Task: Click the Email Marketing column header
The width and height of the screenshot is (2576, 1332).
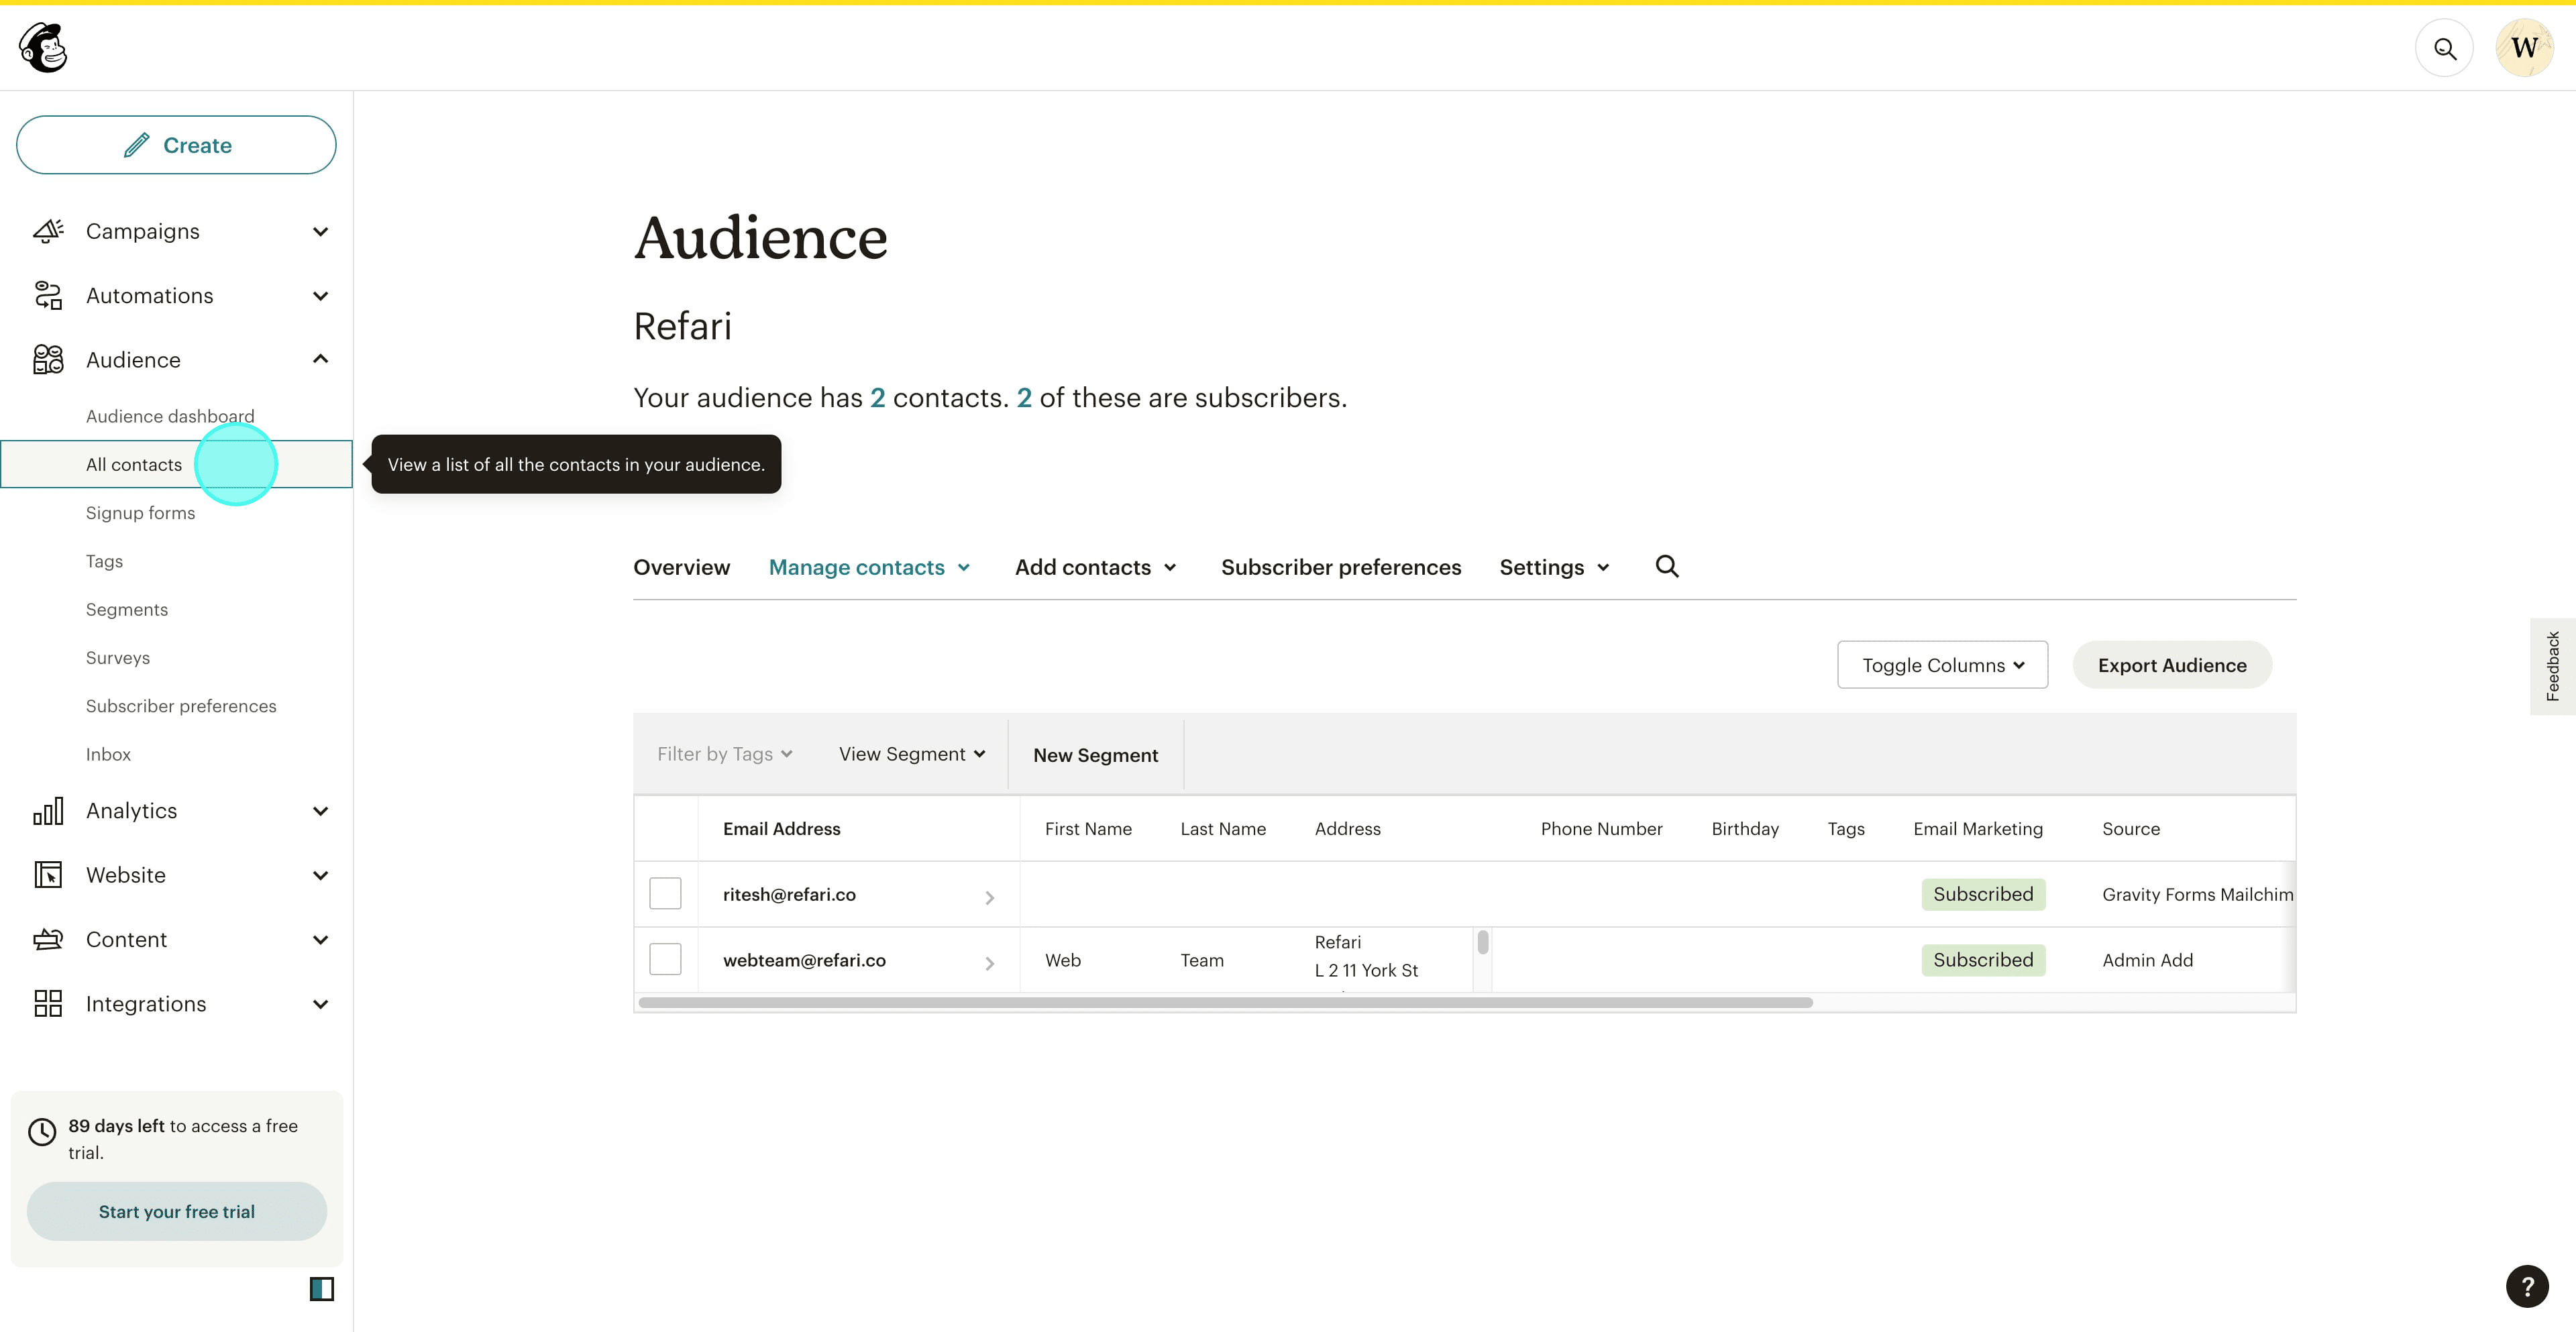Action: pos(1978,829)
